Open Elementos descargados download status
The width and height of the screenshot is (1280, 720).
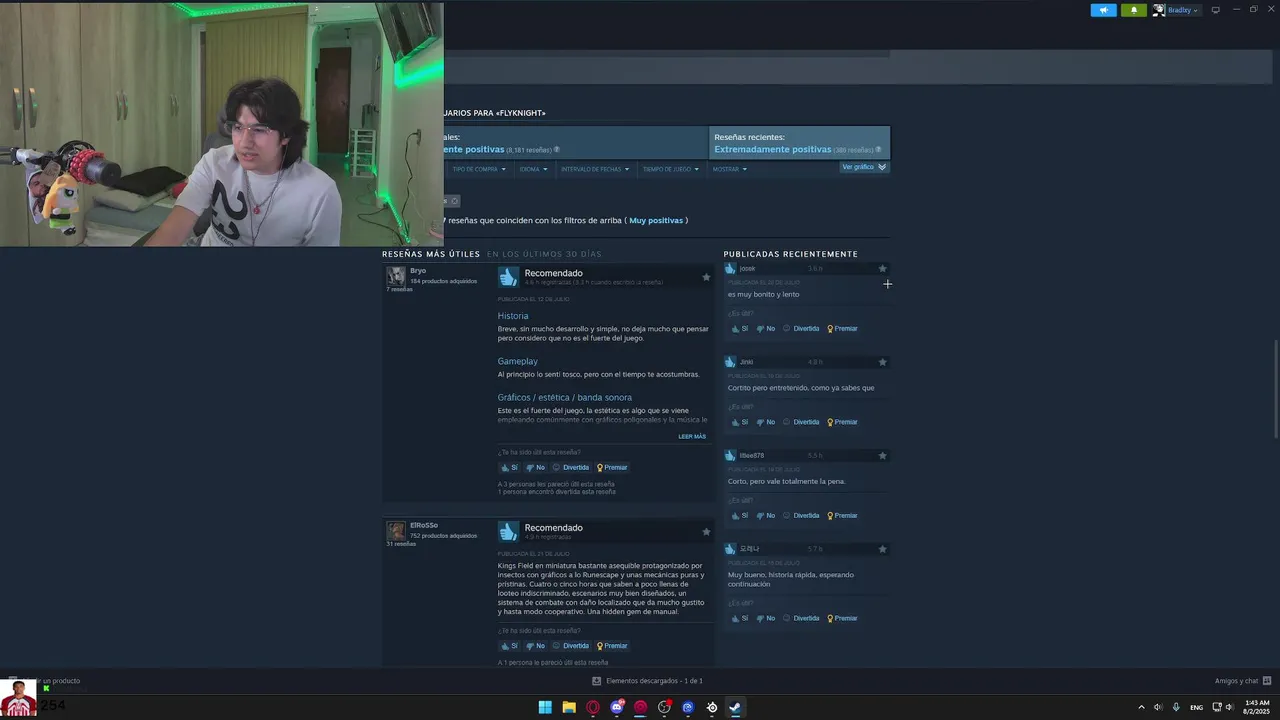[x=647, y=681]
